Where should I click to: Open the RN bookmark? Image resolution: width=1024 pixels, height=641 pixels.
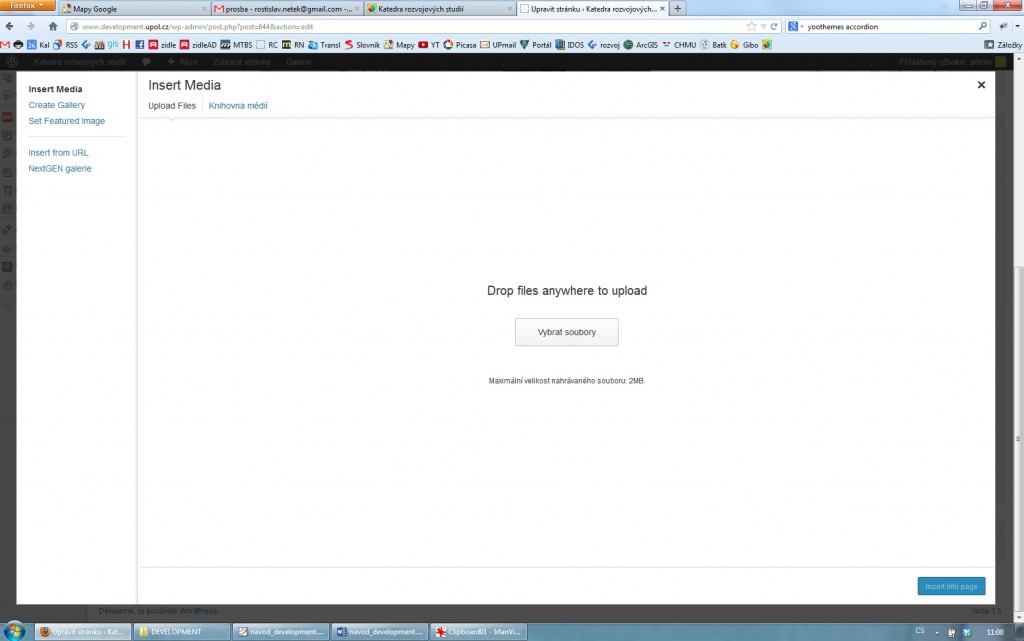click(293, 44)
